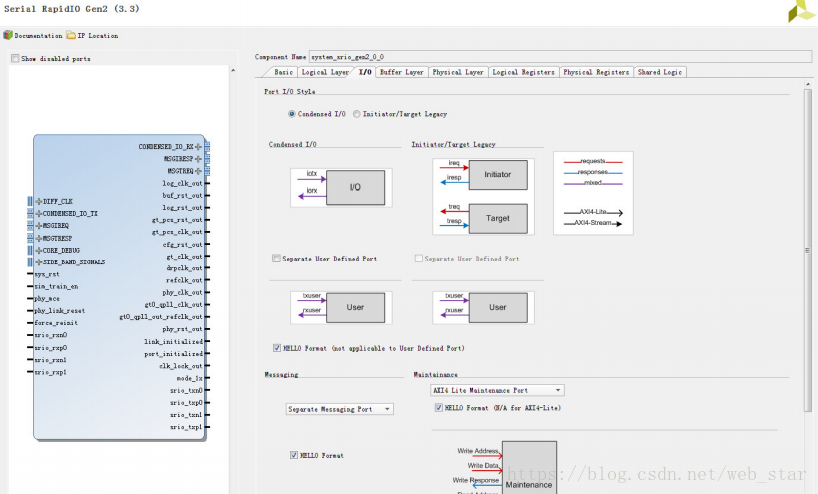Click the Target block in legacy diagram
Image resolution: width=818 pixels, height=494 pixels.
click(498, 218)
